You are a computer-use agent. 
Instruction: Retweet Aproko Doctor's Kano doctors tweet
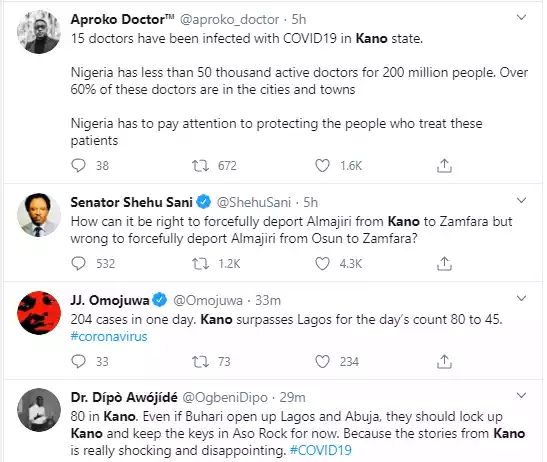pyautogui.click(x=201, y=165)
